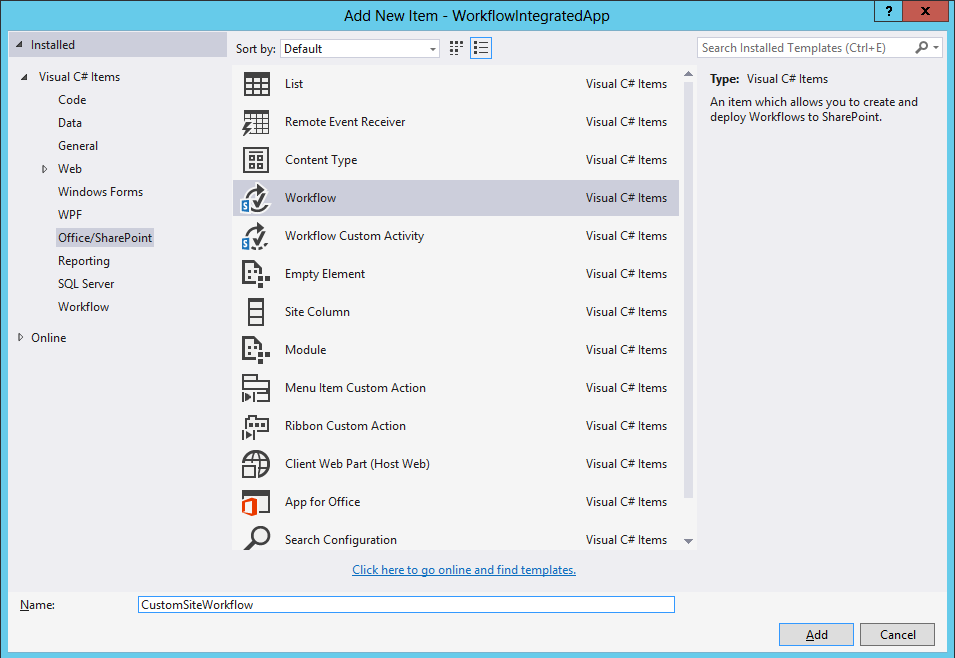Choose the Content Type icon
The image size is (955, 658).
pyautogui.click(x=256, y=160)
